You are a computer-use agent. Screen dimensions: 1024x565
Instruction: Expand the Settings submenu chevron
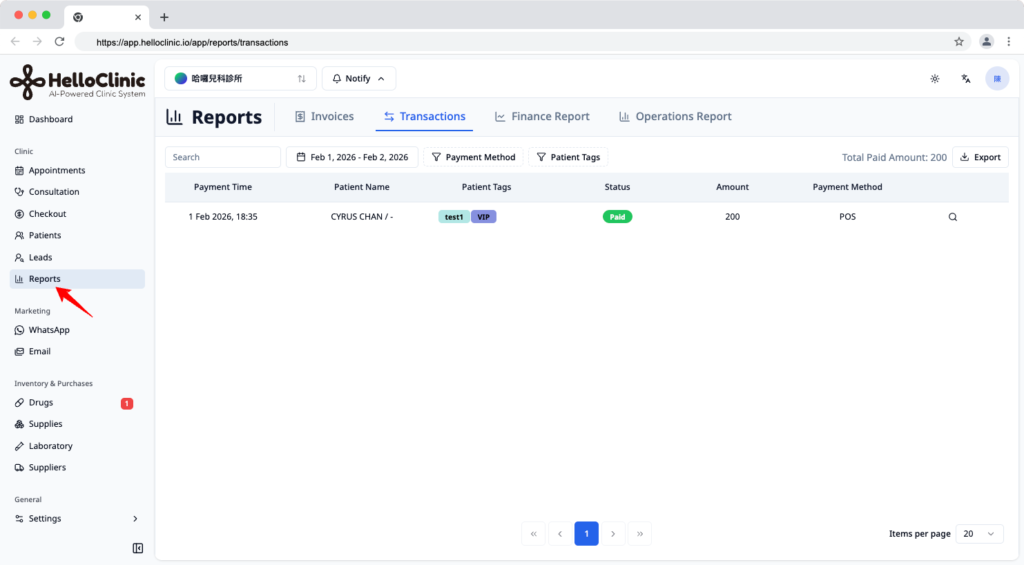click(135, 519)
